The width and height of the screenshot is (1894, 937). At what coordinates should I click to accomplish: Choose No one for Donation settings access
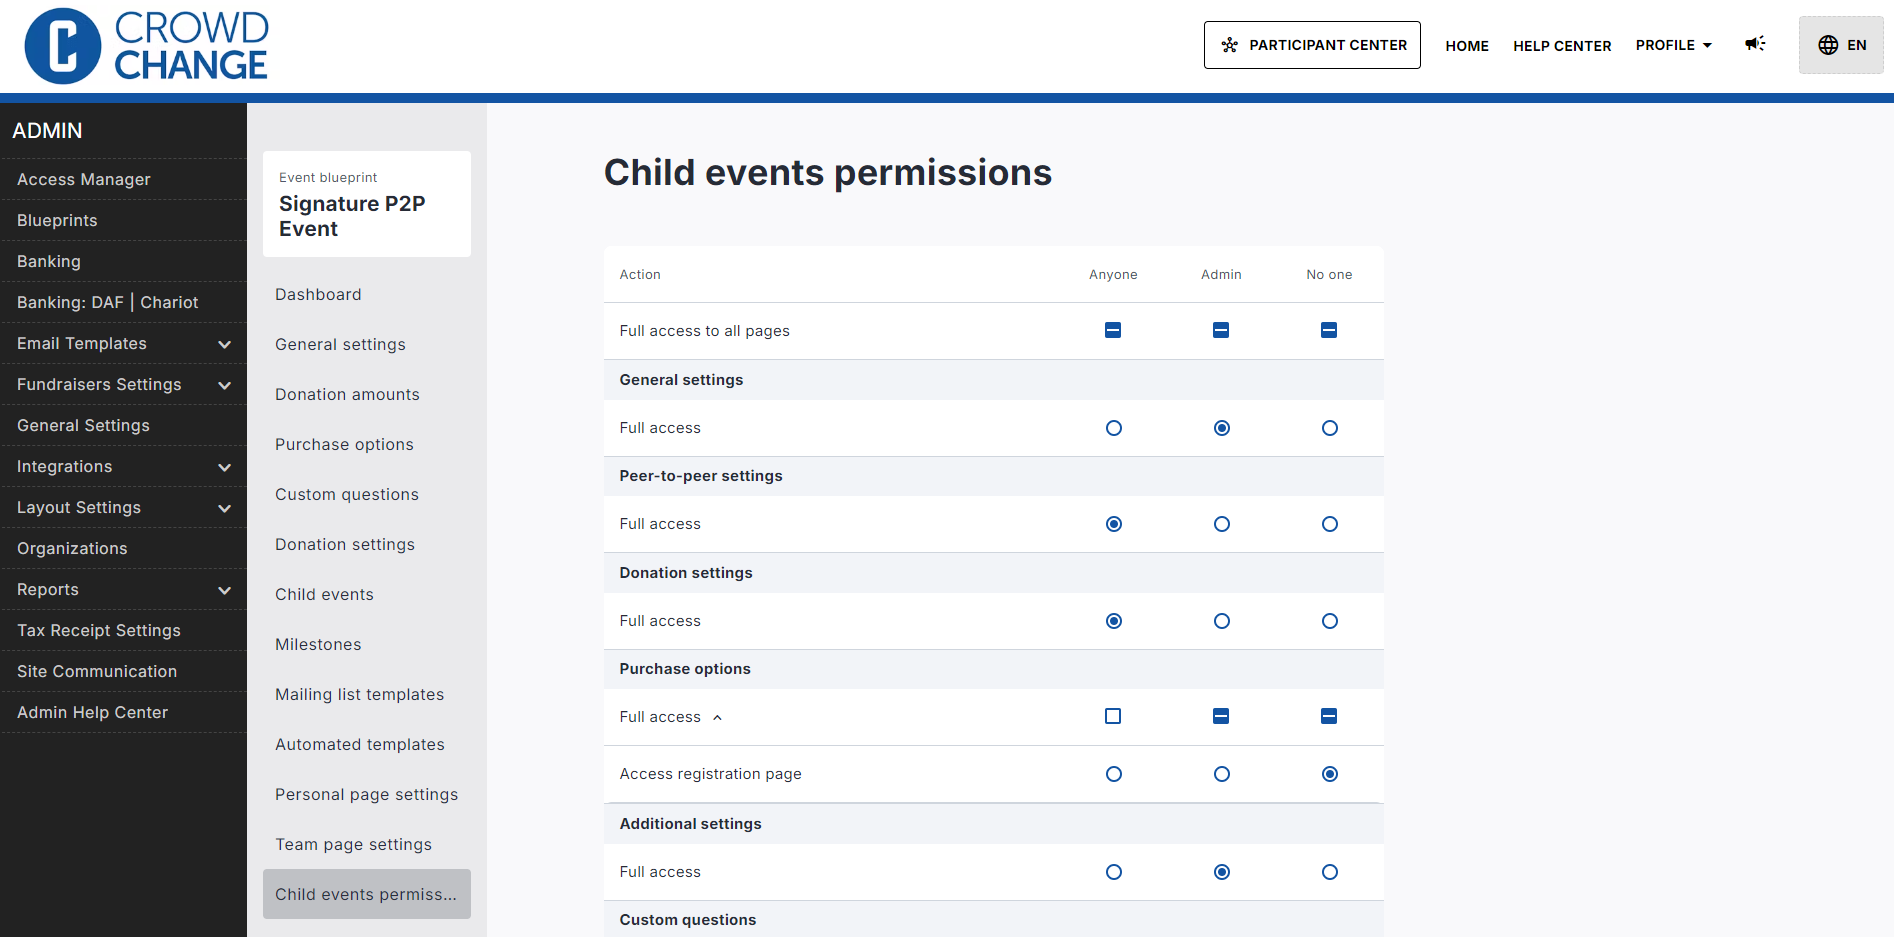(1329, 621)
